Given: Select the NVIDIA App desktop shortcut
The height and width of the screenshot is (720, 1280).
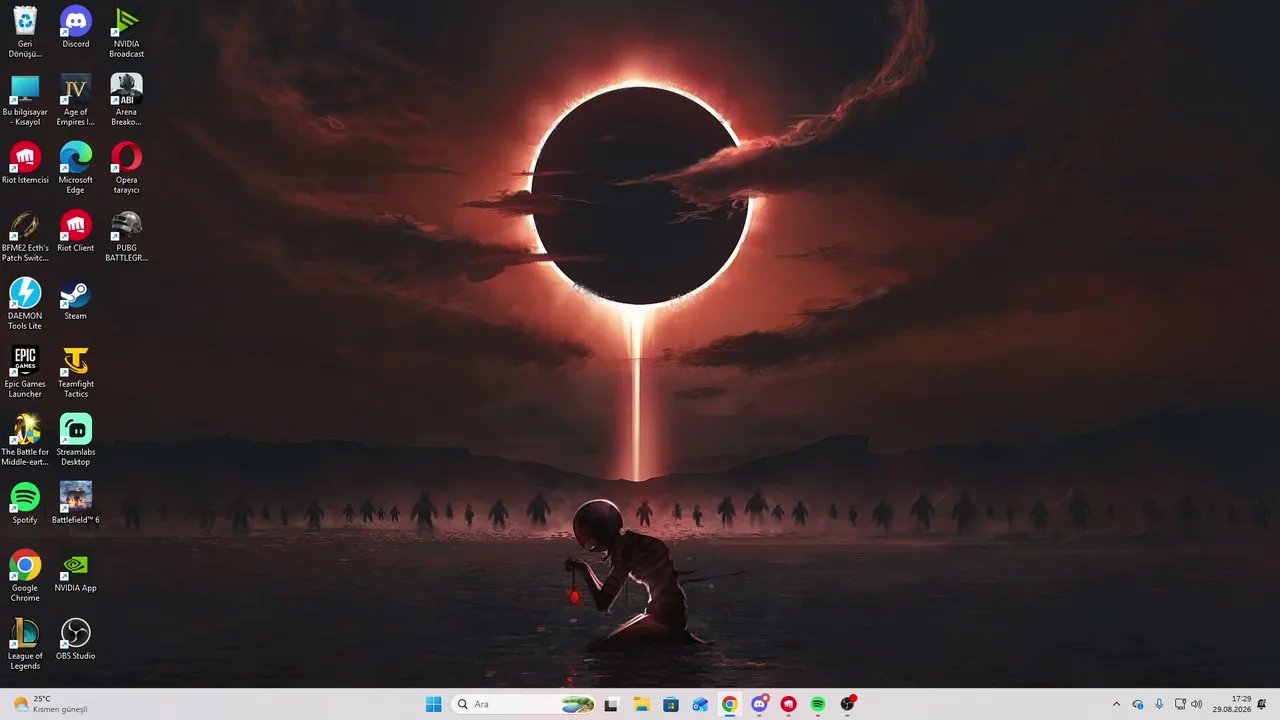Looking at the screenshot, I should click(76, 571).
